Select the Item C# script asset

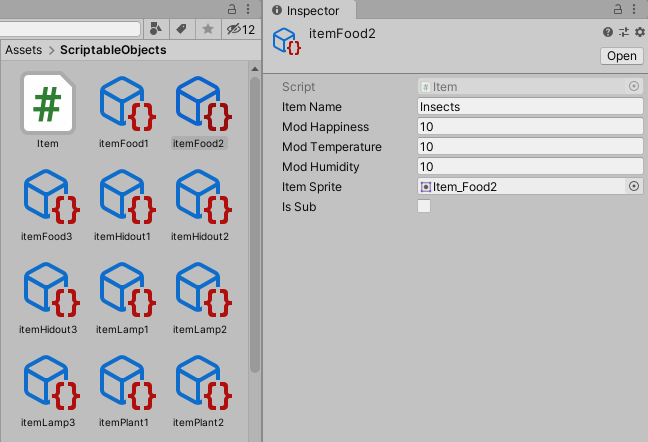tap(48, 103)
